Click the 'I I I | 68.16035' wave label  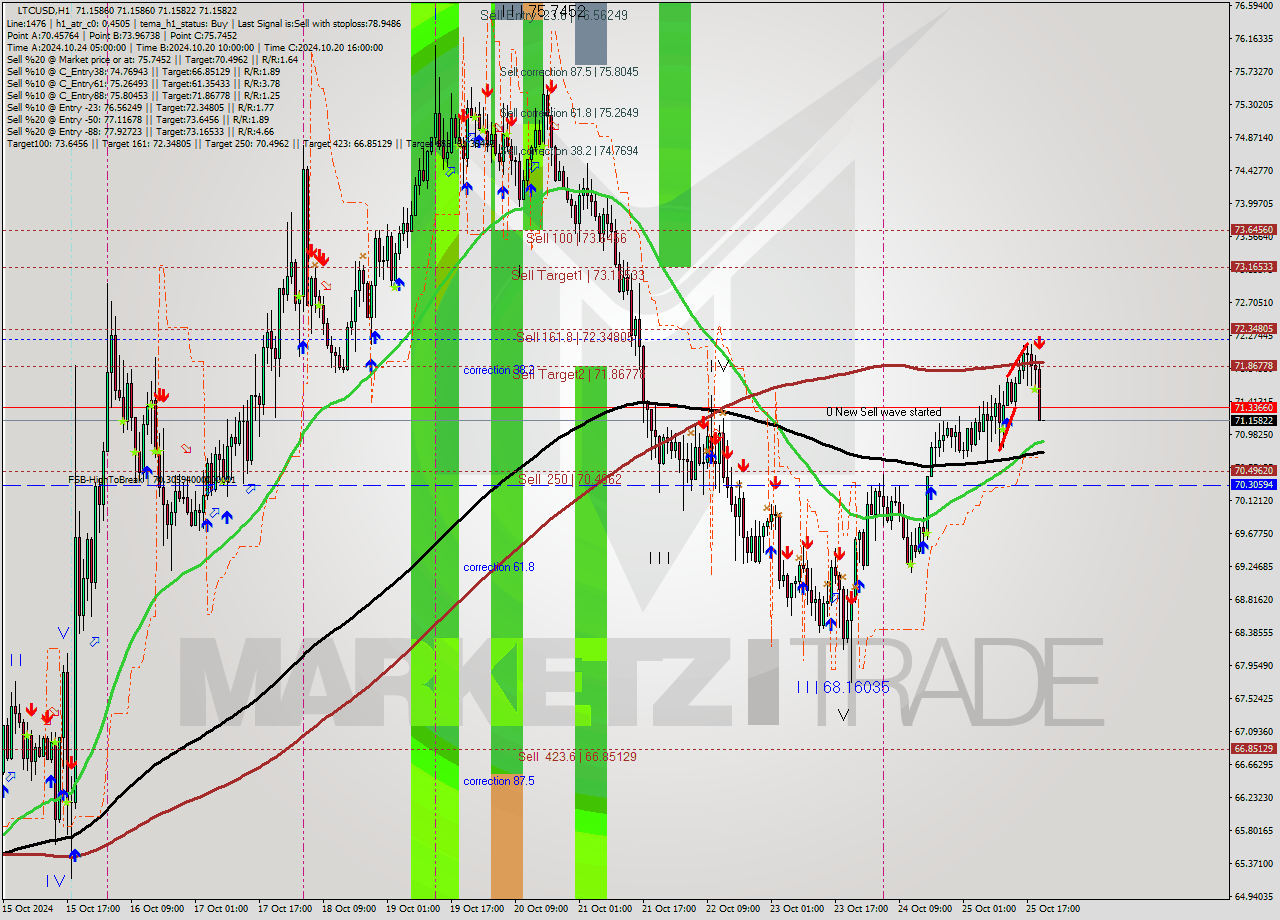click(x=843, y=687)
